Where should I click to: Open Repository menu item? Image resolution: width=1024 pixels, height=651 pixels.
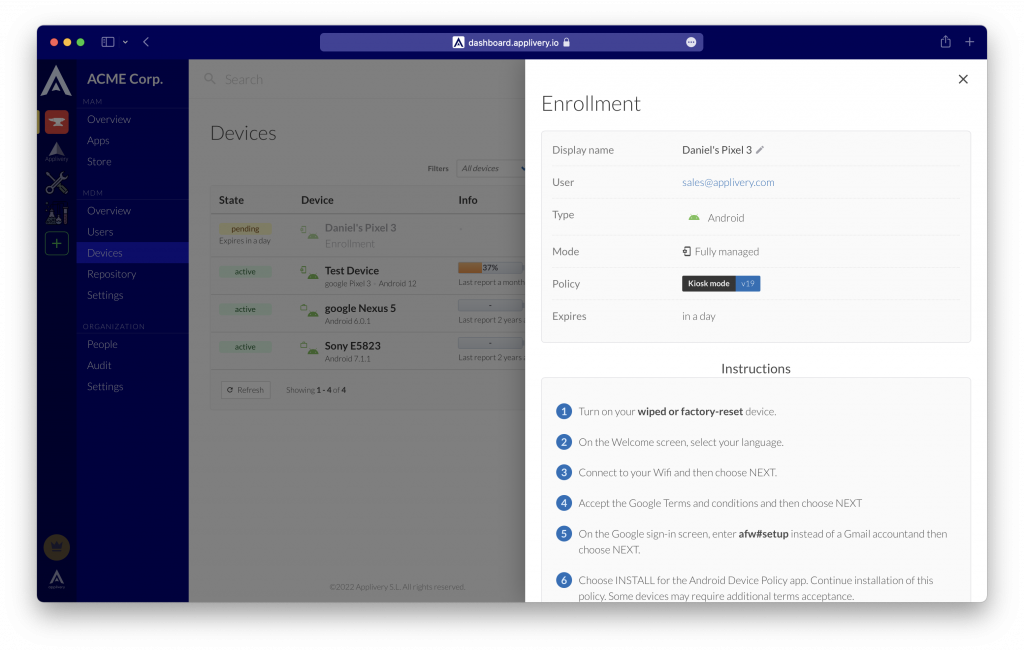coord(112,274)
